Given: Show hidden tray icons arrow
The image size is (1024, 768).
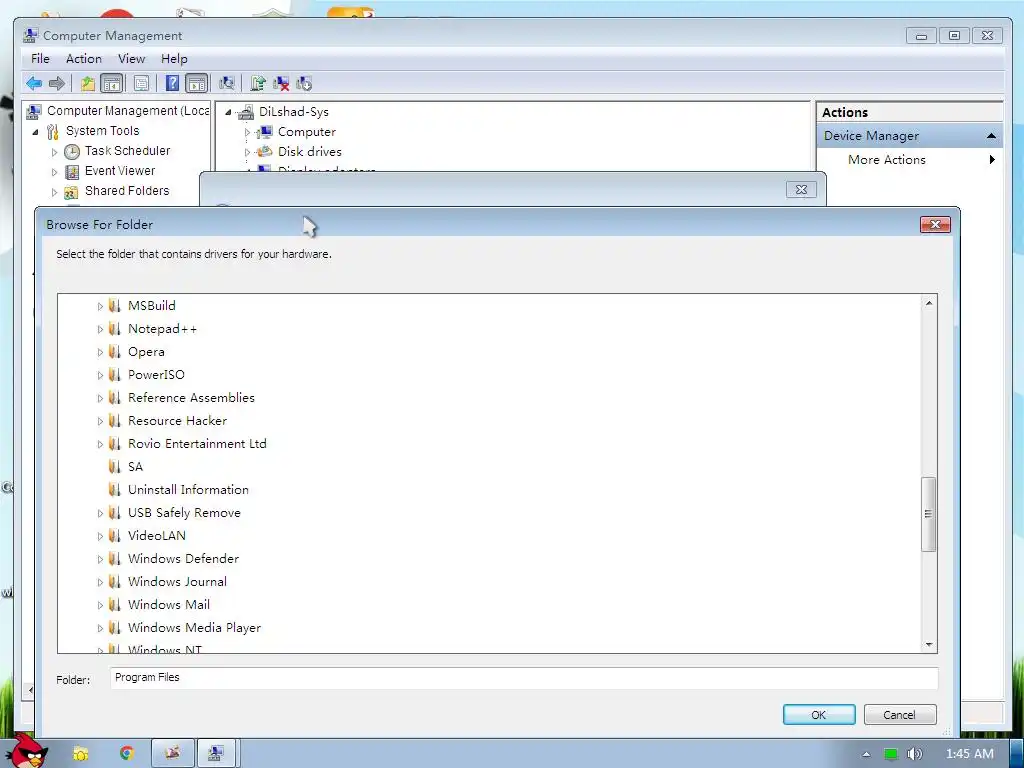Looking at the screenshot, I should 866,754.
